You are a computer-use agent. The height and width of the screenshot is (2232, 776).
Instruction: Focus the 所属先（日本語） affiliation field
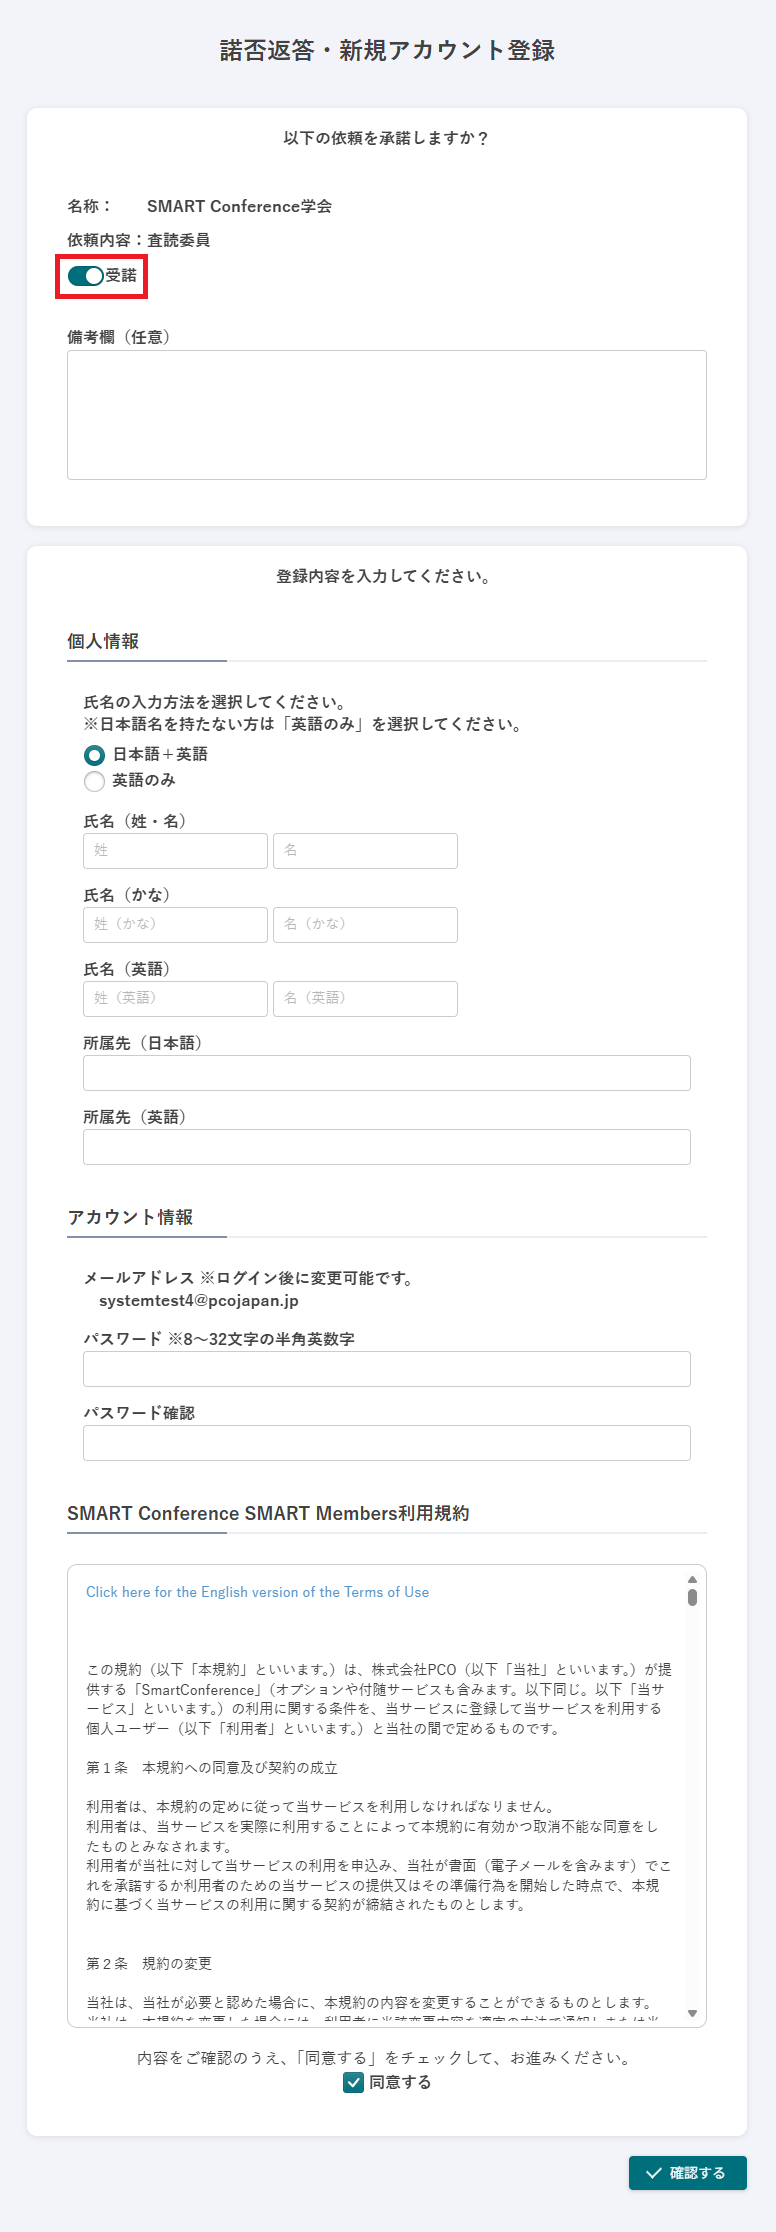(386, 1073)
